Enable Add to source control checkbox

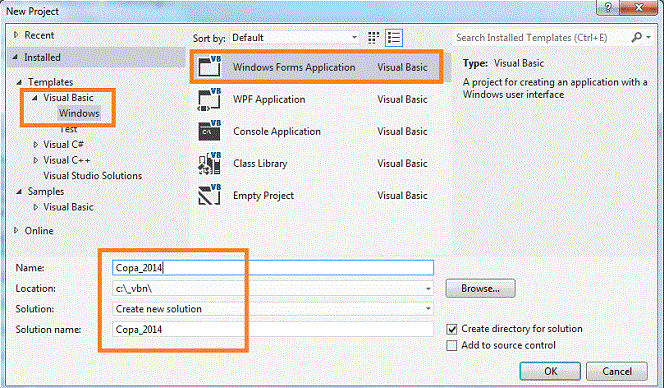point(452,345)
